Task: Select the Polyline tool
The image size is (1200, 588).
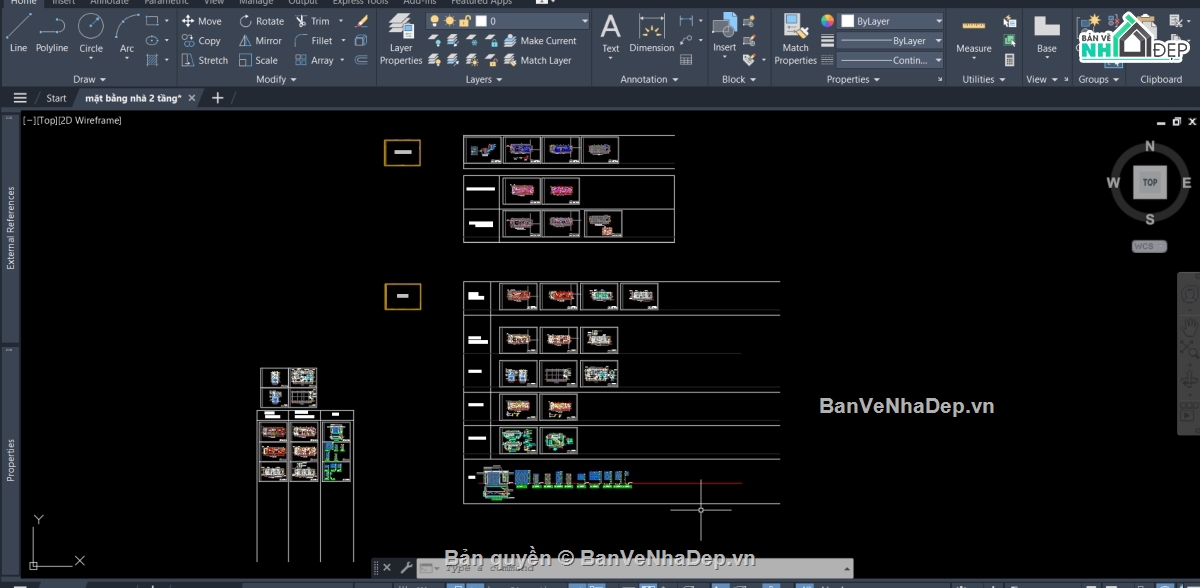Action: click(52, 33)
